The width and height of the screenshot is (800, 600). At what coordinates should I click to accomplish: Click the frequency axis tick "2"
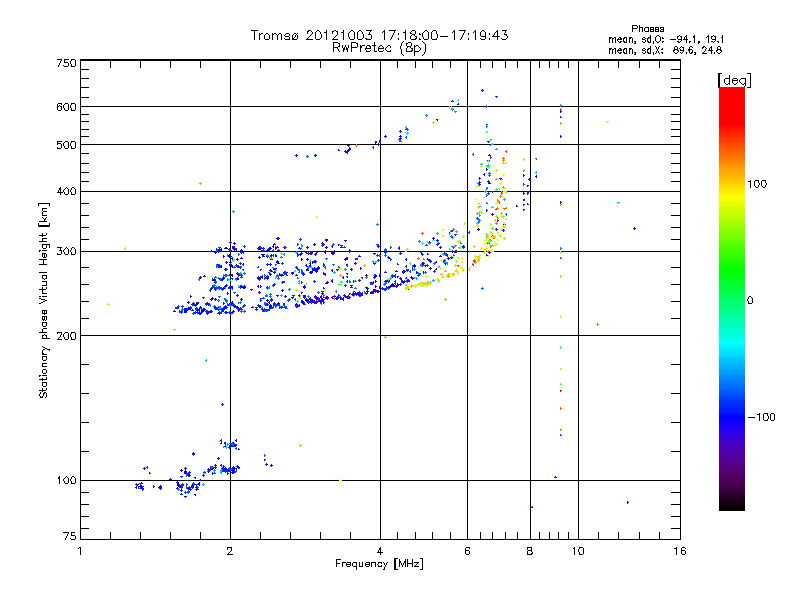tap(230, 551)
